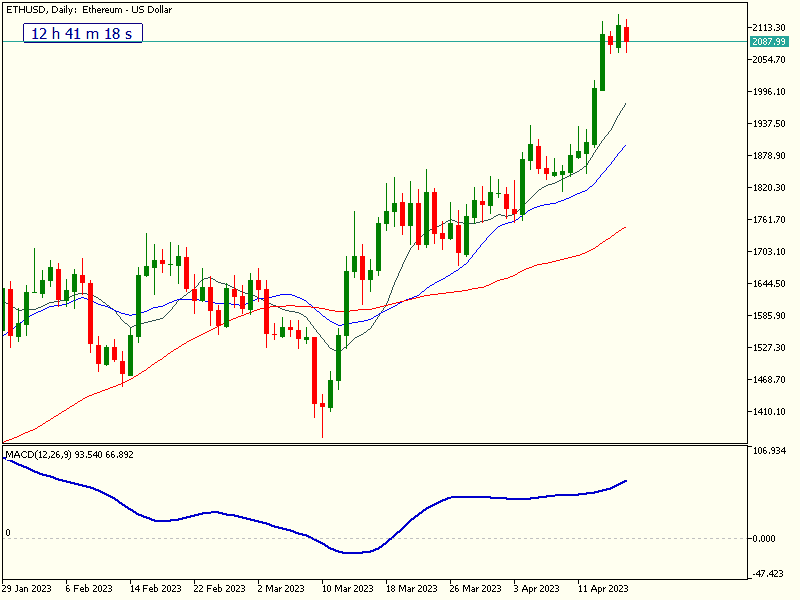Click the right end of the red moving average

tap(625, 227)
